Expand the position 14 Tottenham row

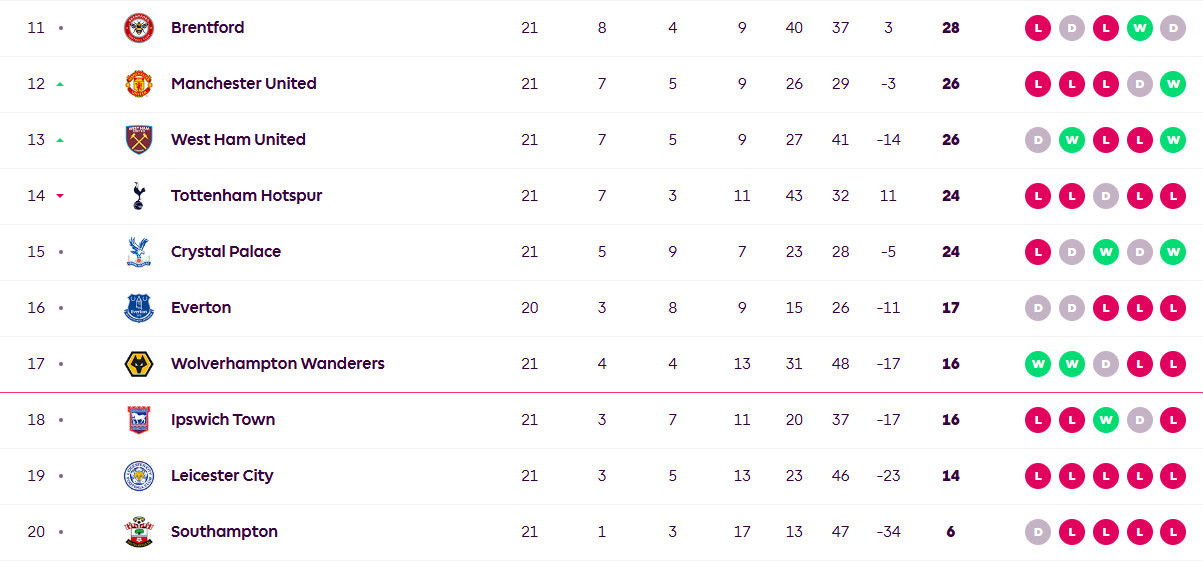point(601,196)
